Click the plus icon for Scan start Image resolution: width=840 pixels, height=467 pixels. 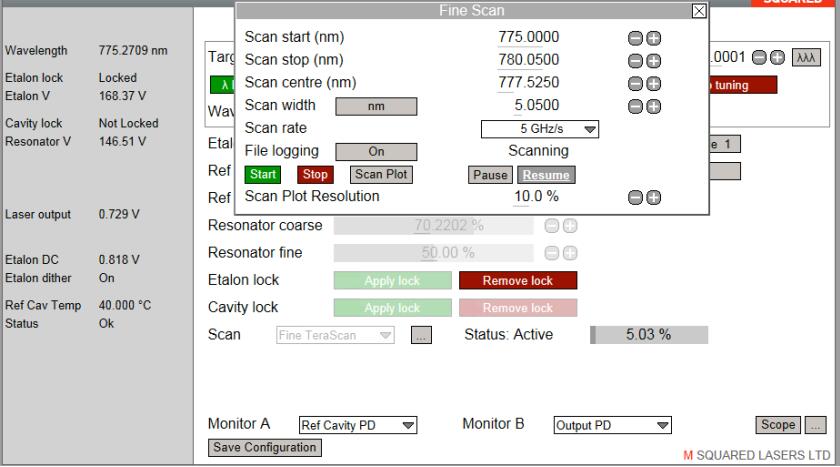point(654,38)
